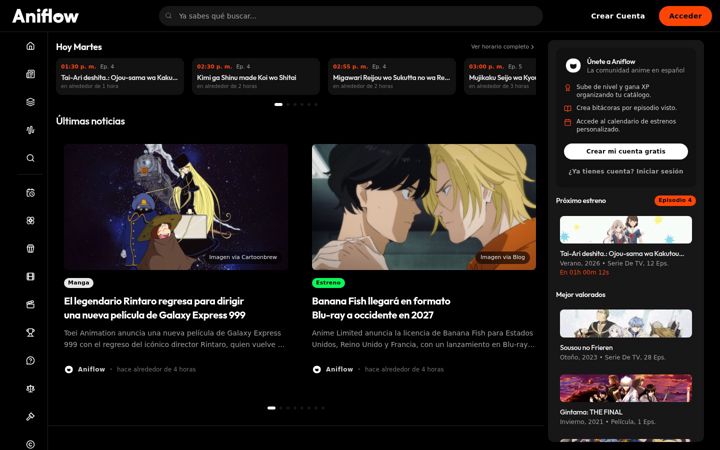Viewport: 720px width, 450px height.
Task: Click 'Crear mi cuenta gratis' button
Action: tap(626, 152)
